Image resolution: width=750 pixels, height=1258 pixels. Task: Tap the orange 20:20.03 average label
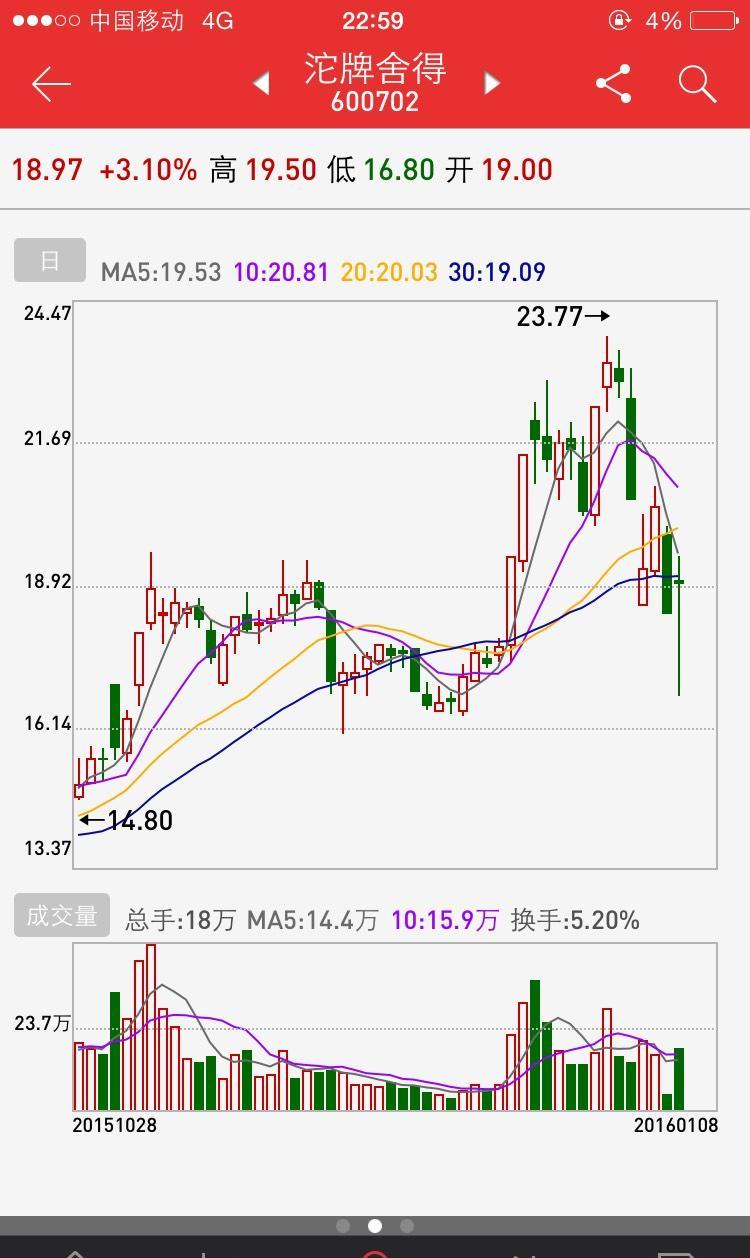tap(389, 271)
